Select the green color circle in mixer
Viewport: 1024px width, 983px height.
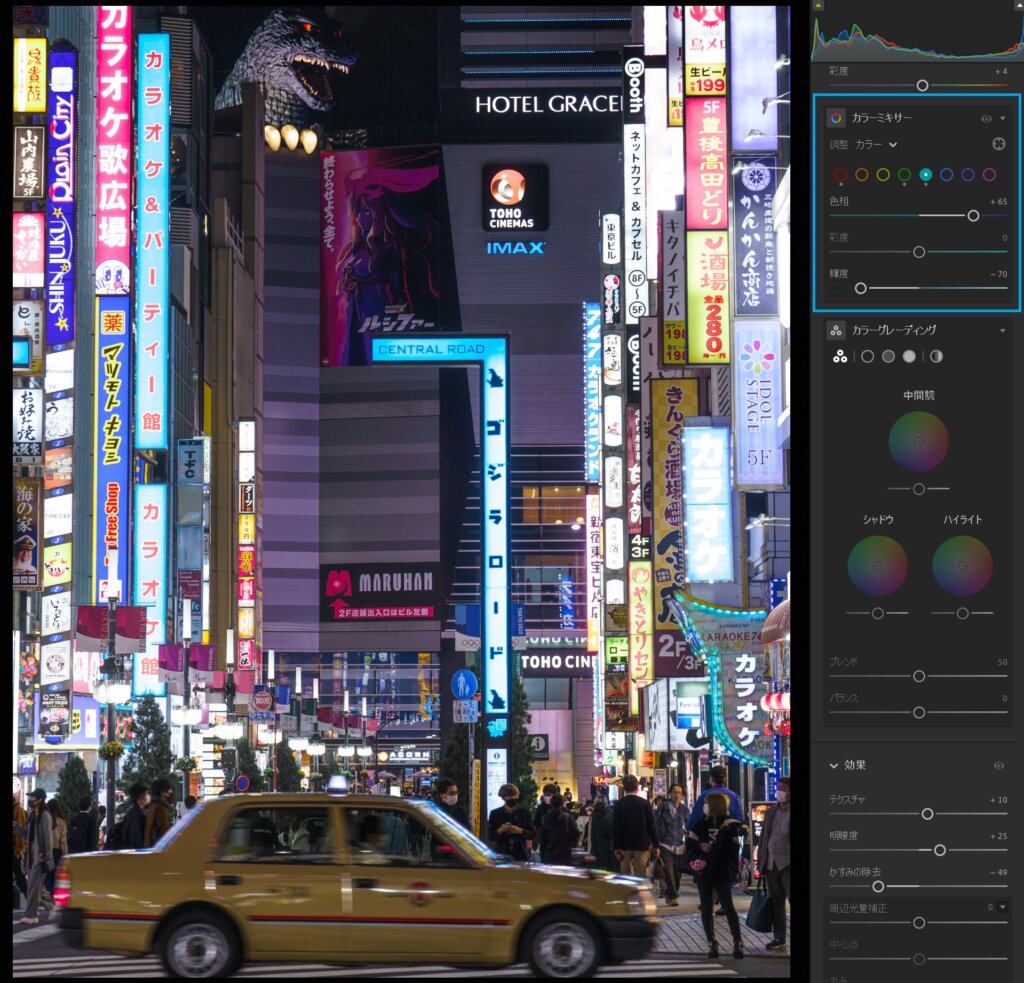tap(904, 174)
